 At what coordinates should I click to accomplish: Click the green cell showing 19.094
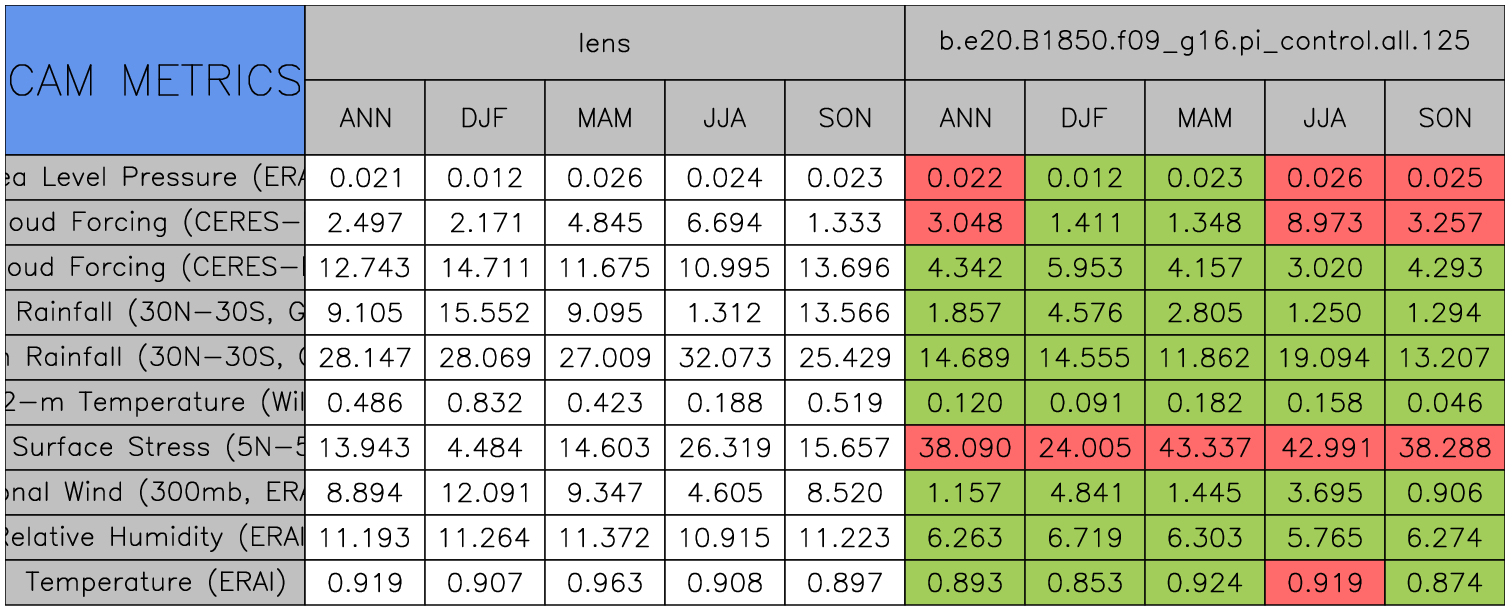pos(1324,357)
